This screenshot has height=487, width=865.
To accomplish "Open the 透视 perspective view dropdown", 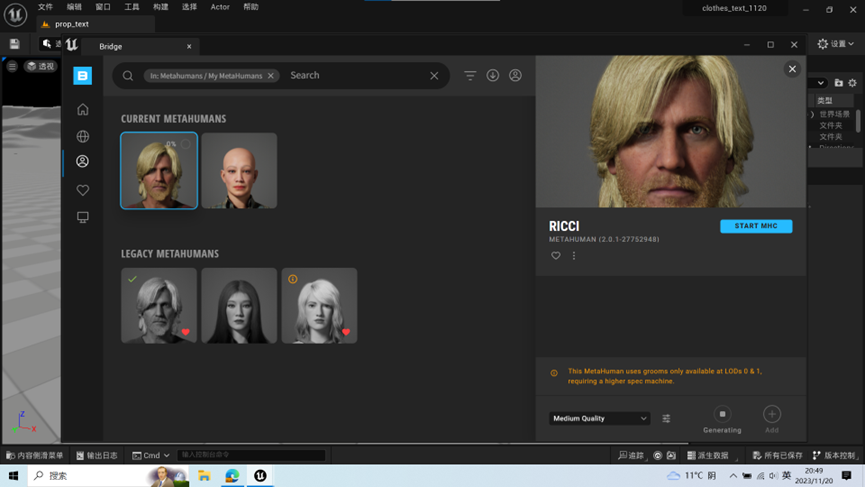I will [x=41, y=66].
